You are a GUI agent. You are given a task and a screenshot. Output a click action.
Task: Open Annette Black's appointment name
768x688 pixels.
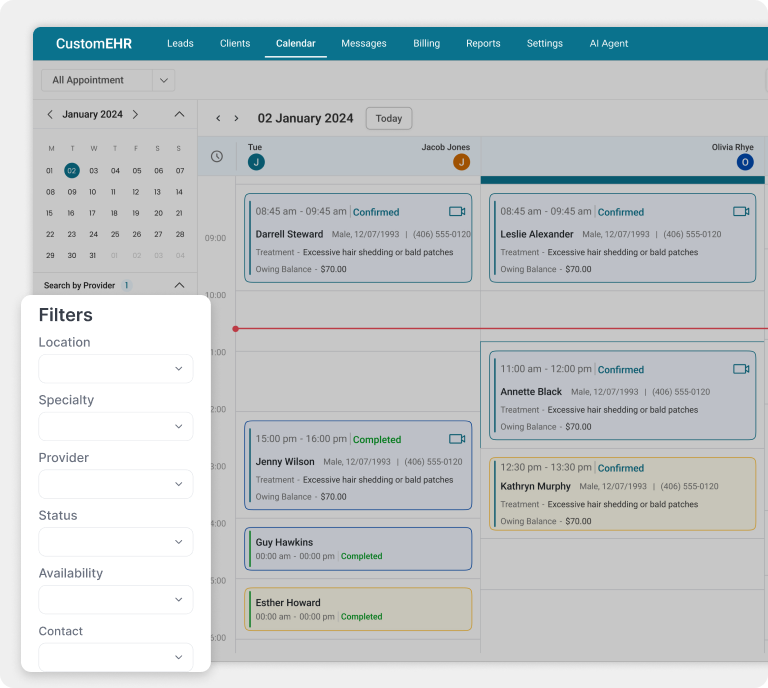click(x=531, y=392)
